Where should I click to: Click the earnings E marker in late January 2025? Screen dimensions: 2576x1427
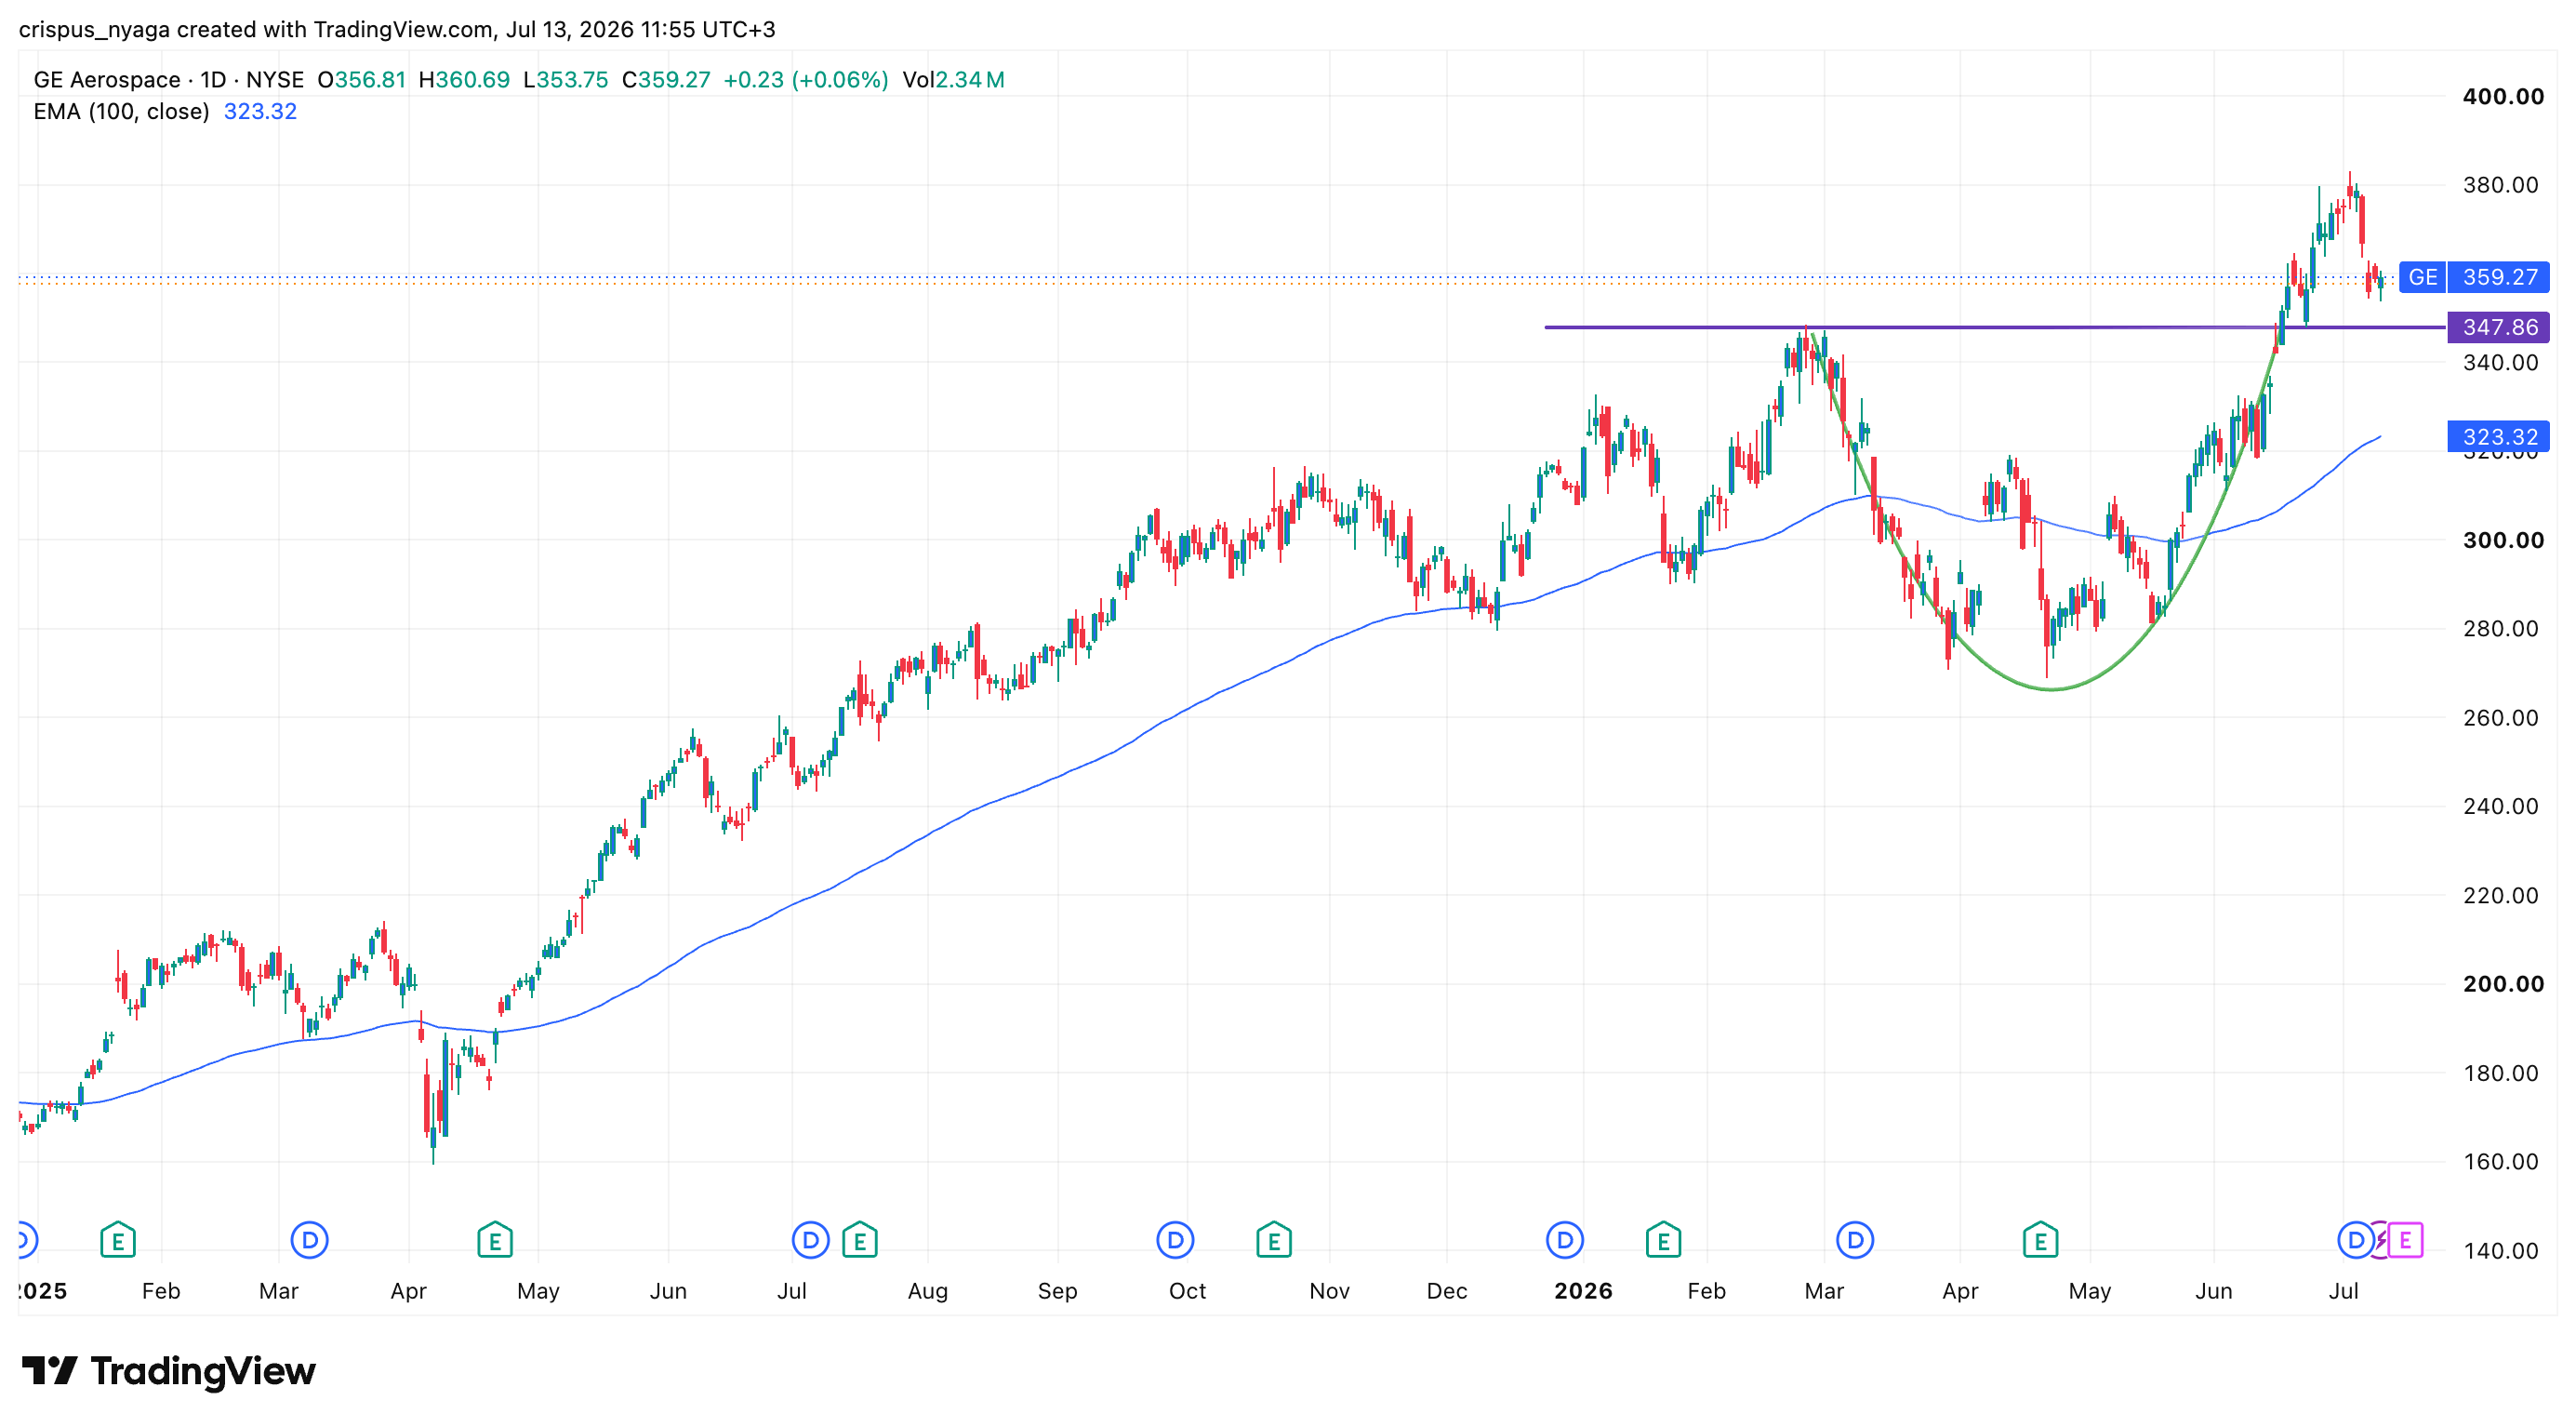click(118, 1240)
